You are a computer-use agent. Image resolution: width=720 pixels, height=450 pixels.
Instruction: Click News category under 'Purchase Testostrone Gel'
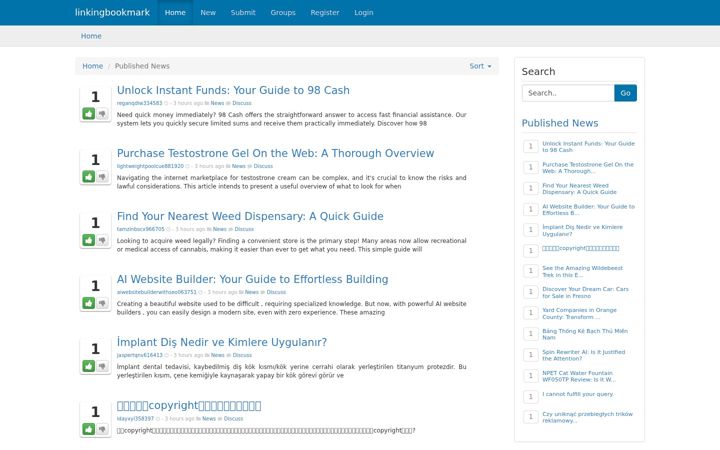(239, 166)
